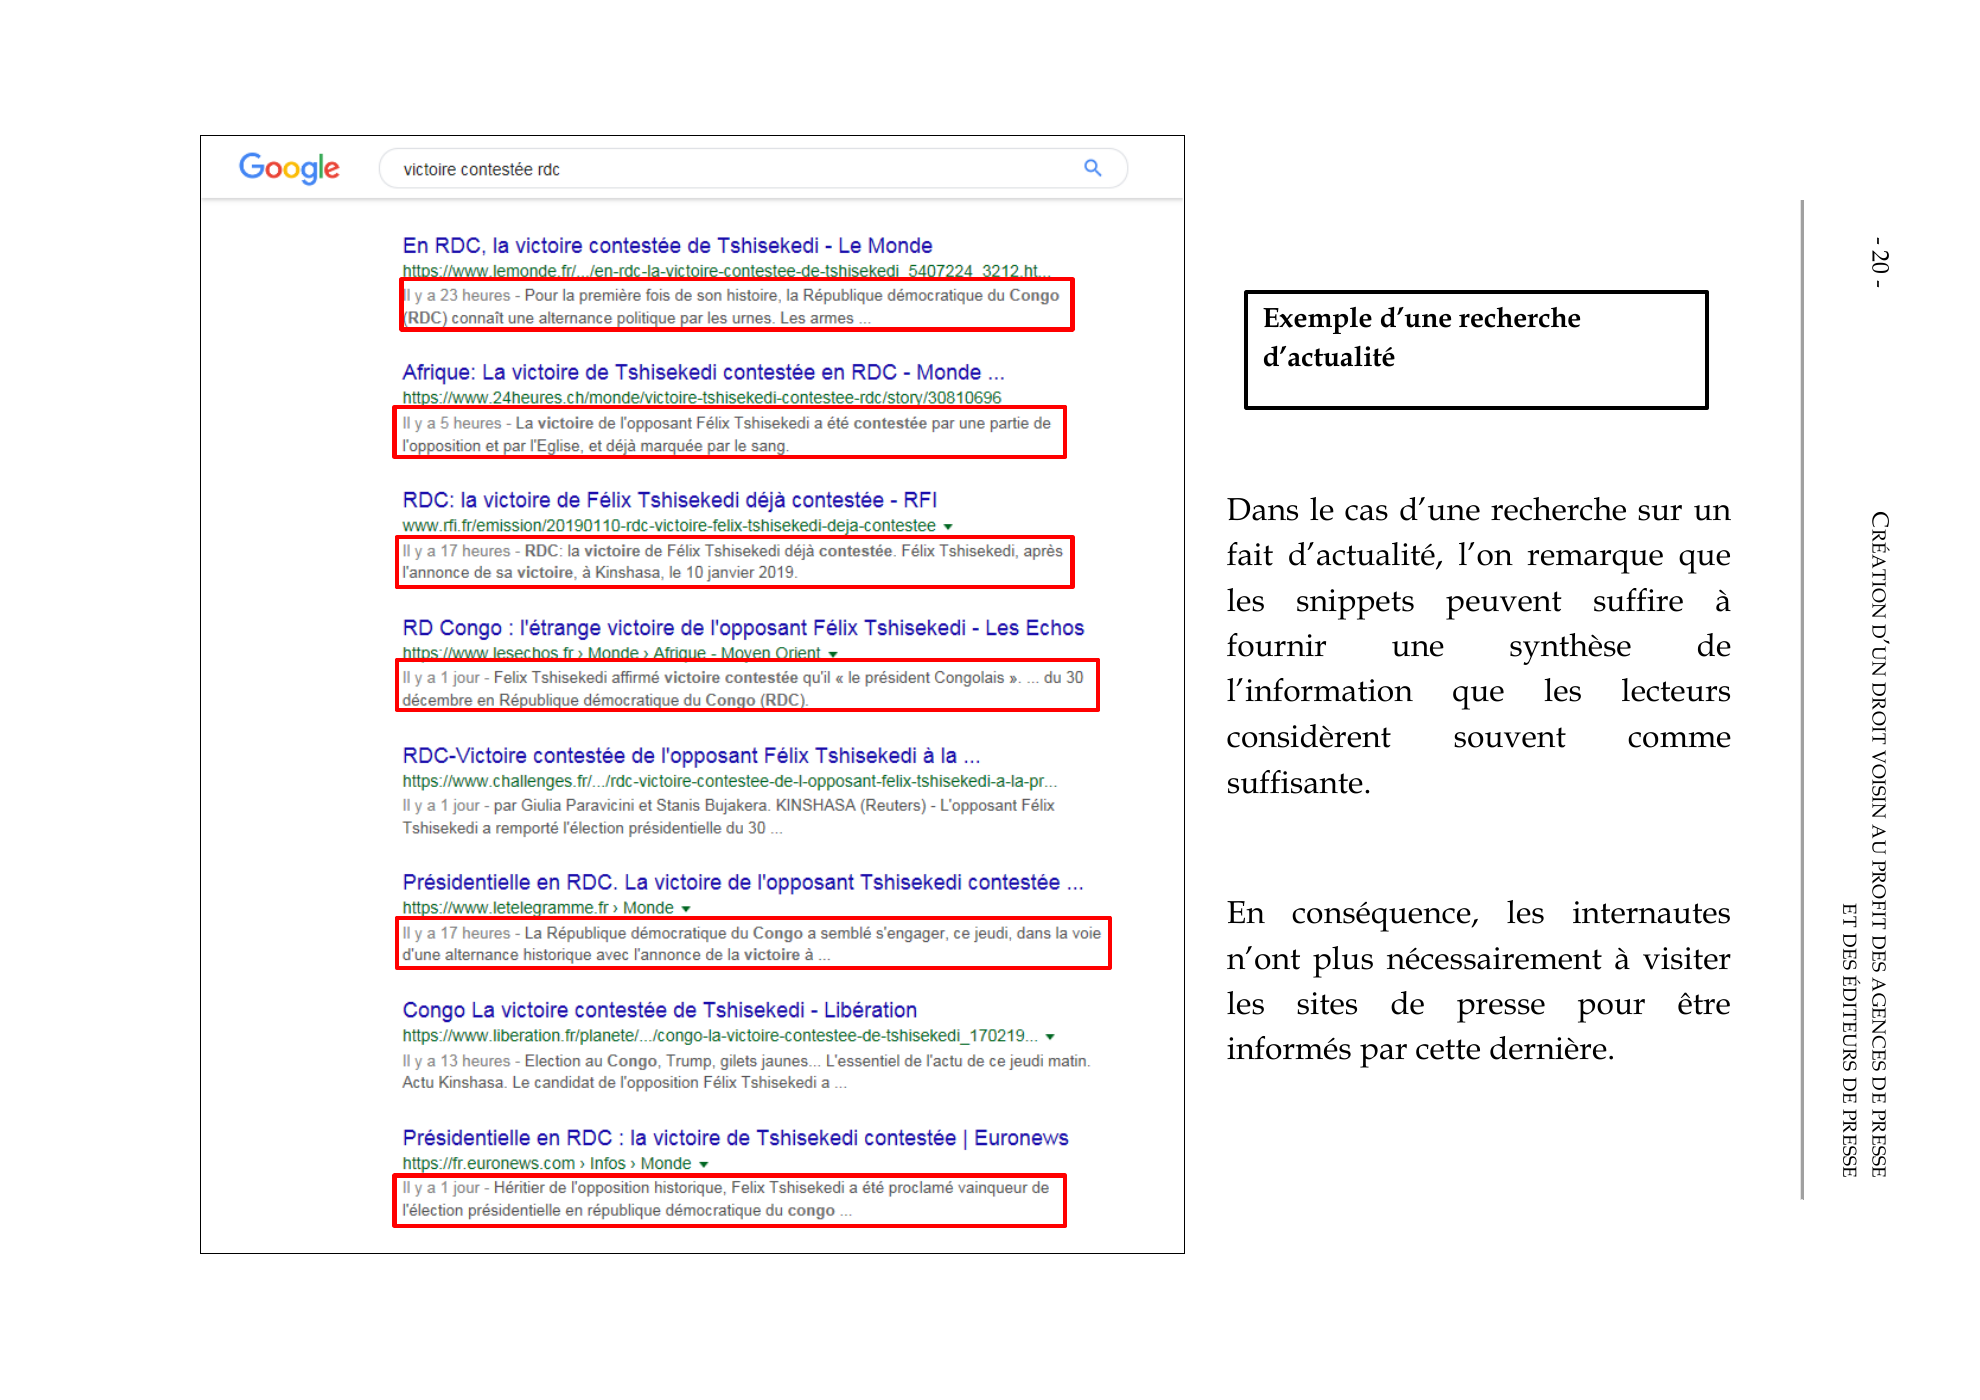The width and height of the screenshot is (1980, 1400).
Task: Click the challenges.fr green URL
Action: 729,781
